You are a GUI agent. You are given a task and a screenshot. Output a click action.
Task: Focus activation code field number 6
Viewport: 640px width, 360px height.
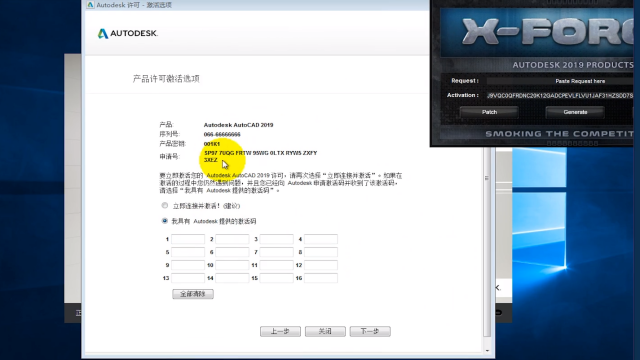click(x=232, y=252)
